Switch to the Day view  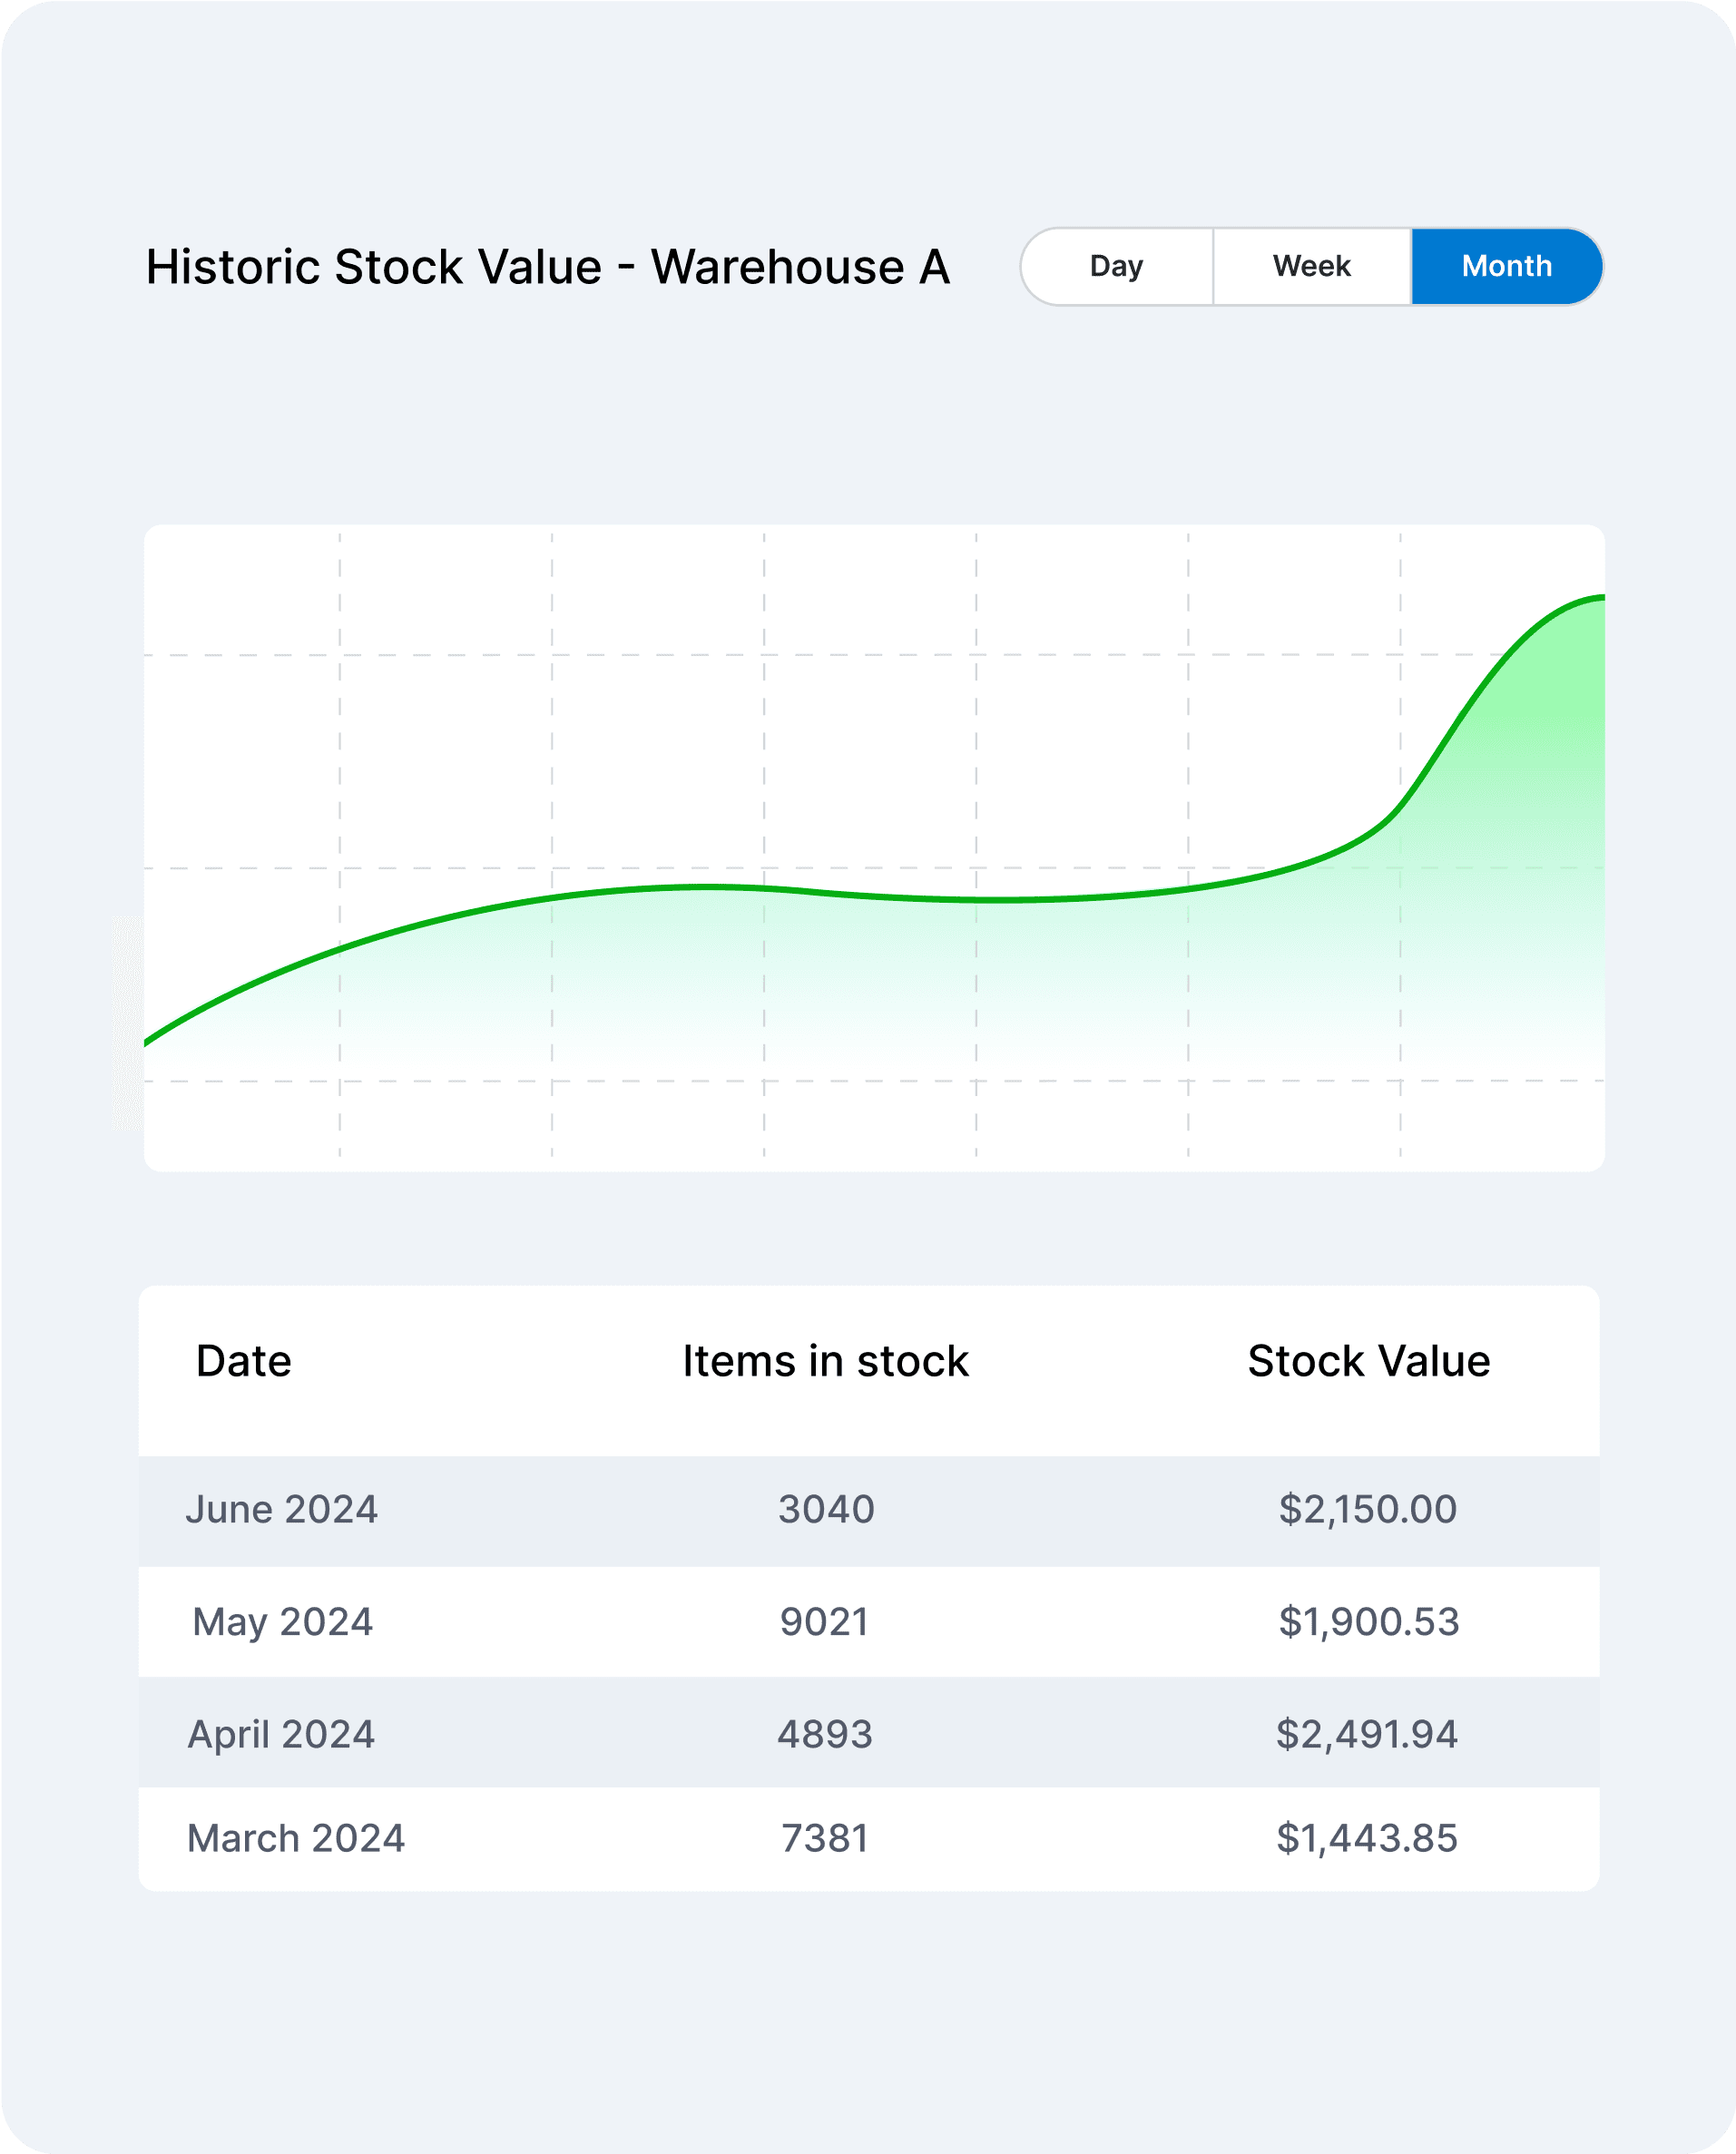point(1116,266)
